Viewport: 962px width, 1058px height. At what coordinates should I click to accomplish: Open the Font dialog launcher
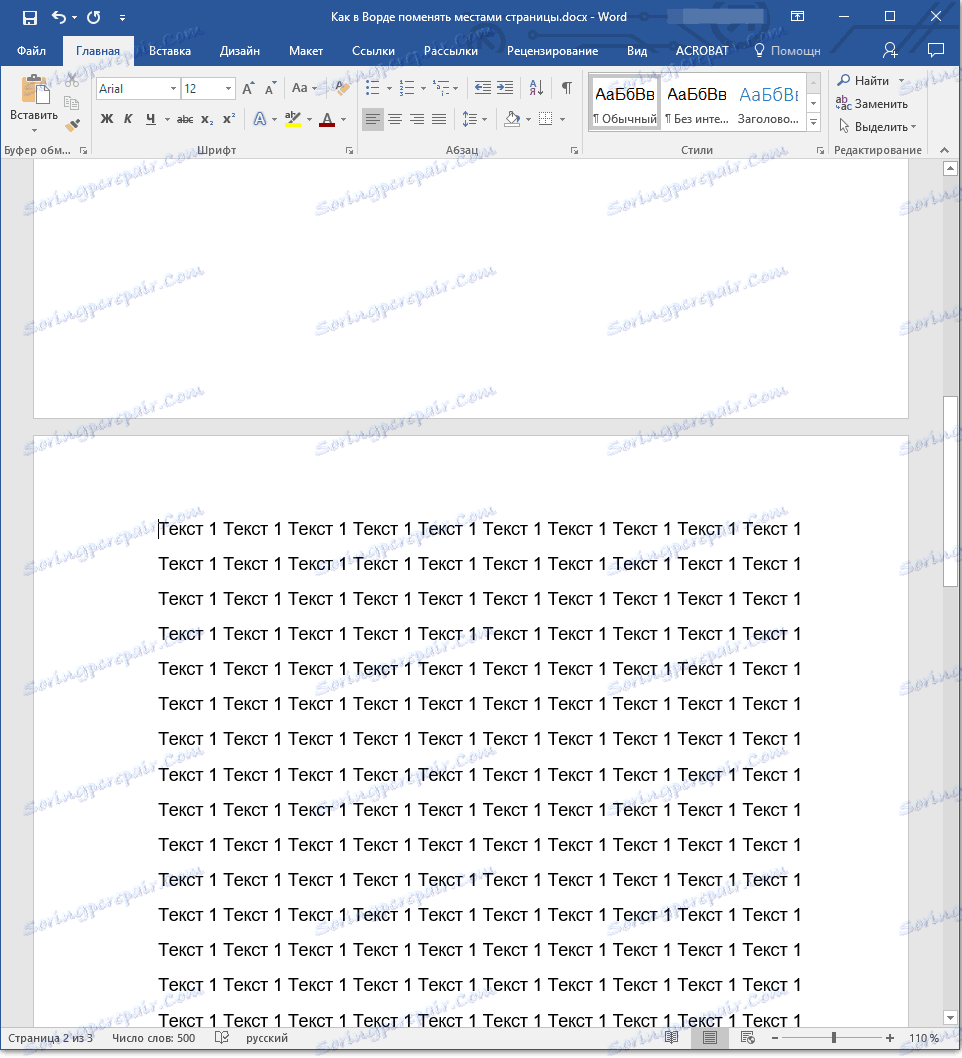coord(349,150)
